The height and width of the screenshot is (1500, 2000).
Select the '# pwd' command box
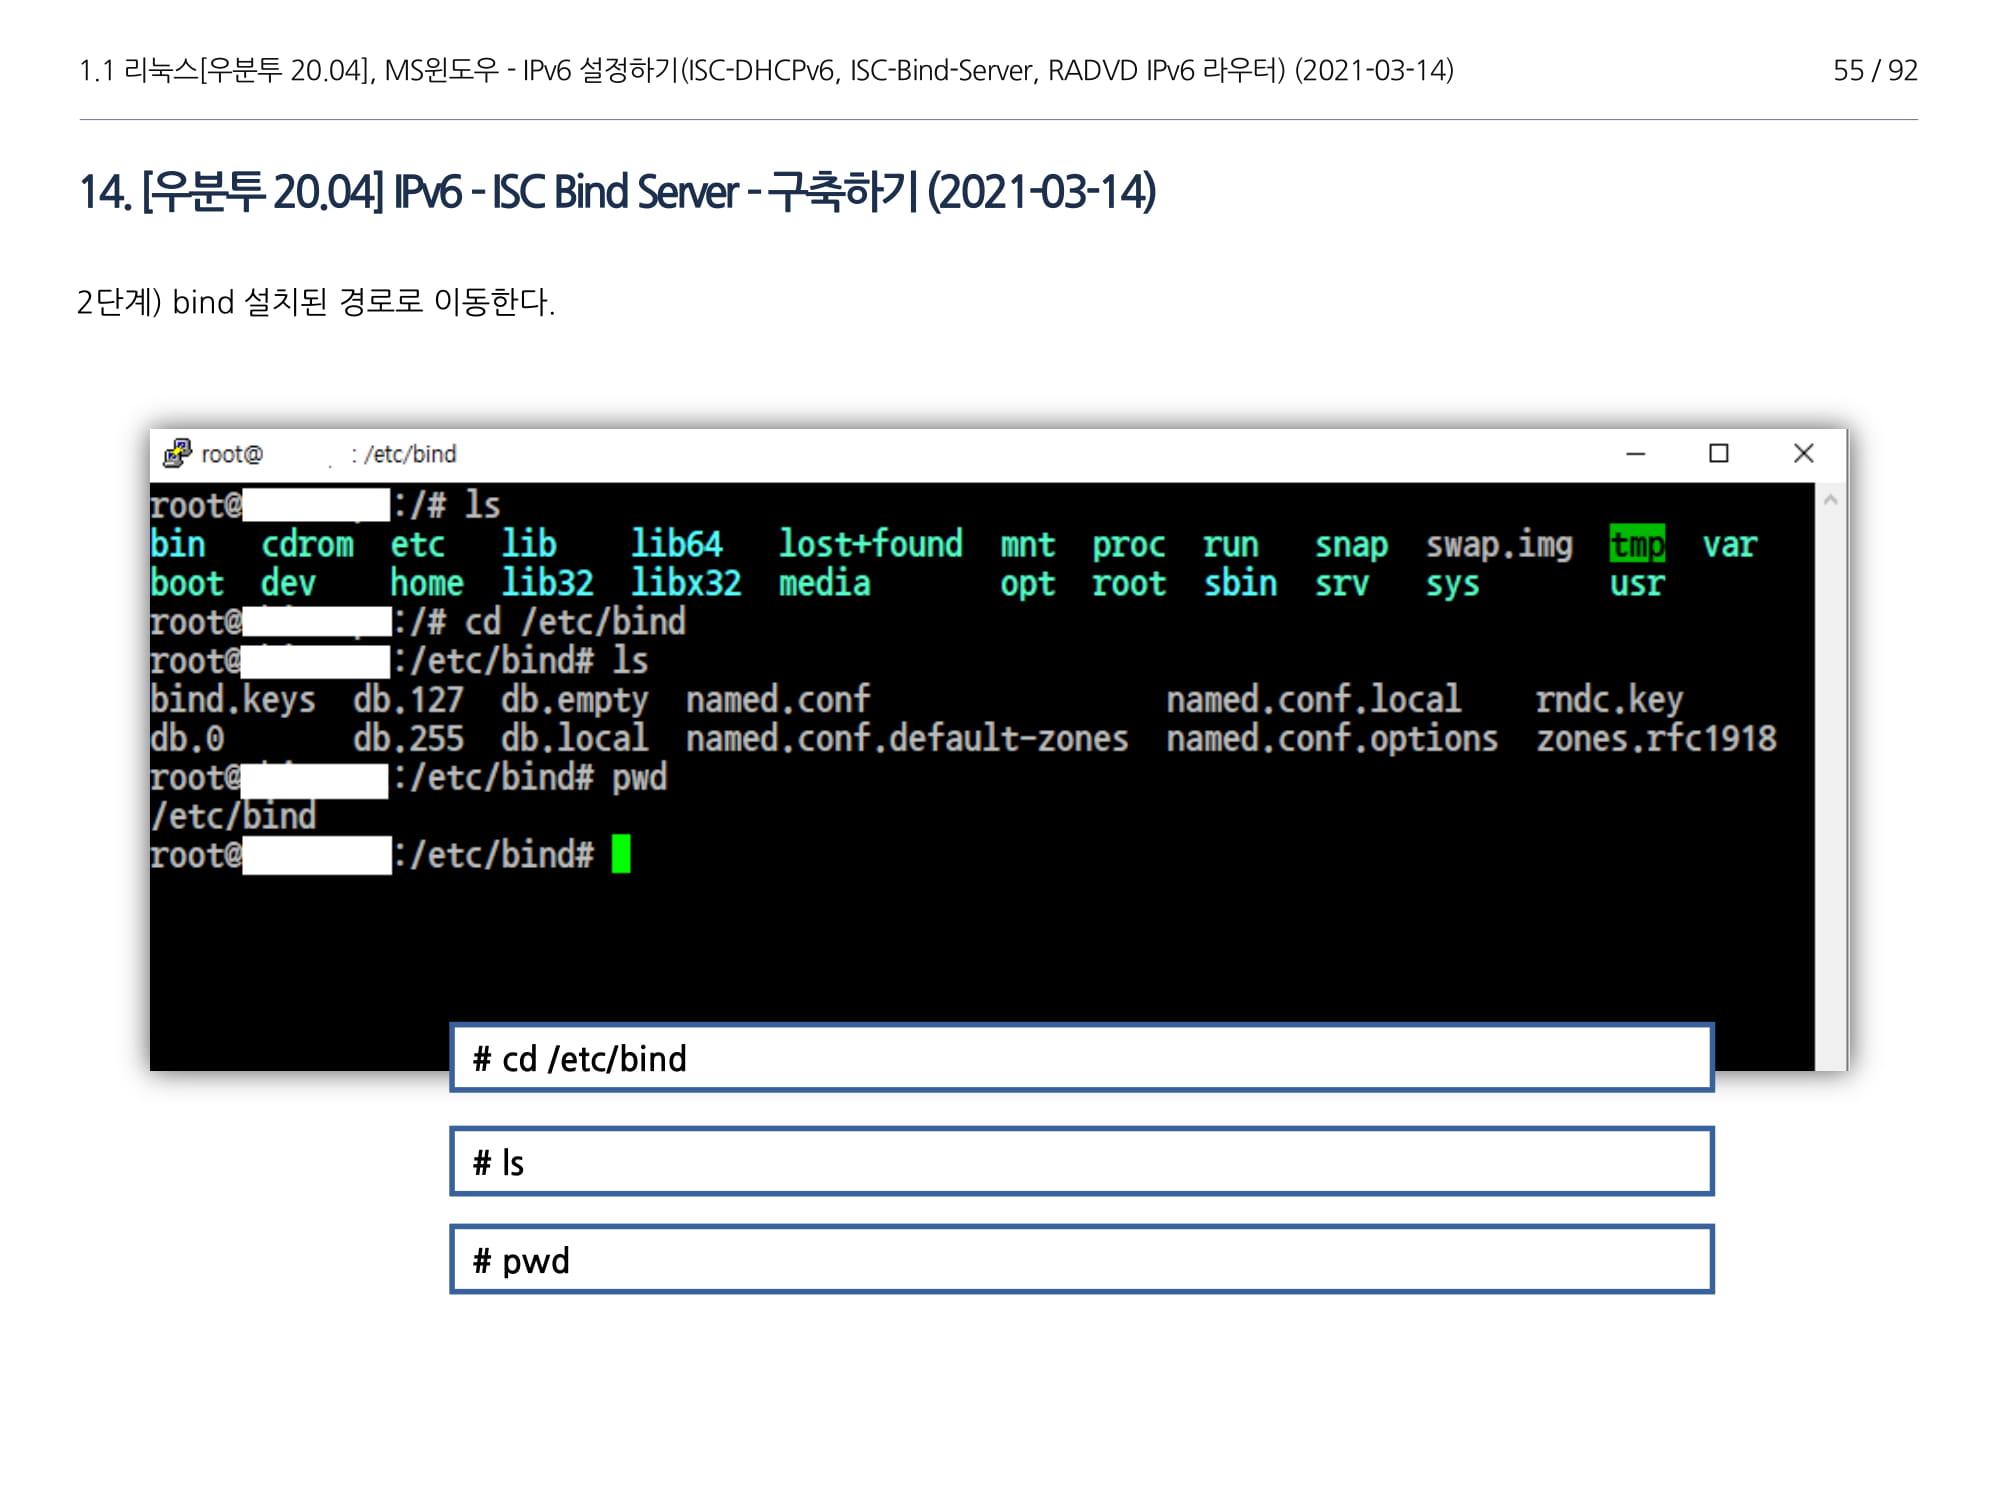[x=1081, y=1260]
